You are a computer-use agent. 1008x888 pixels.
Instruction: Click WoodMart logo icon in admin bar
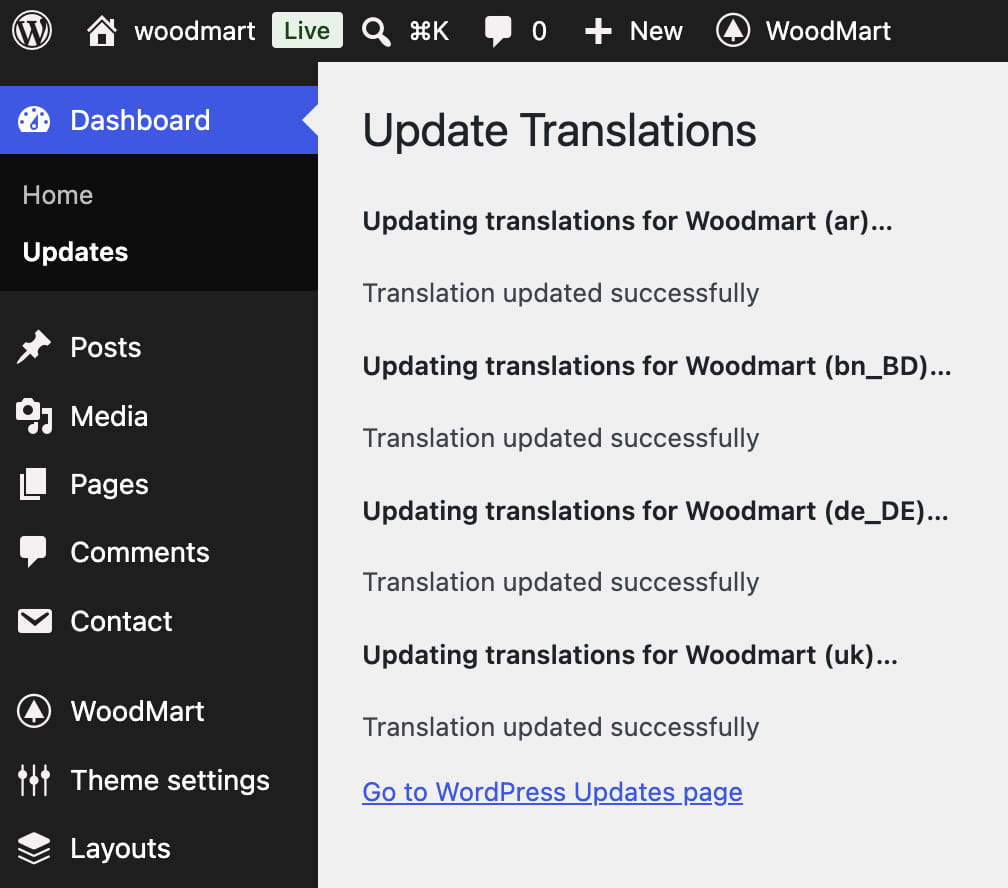point(733,30)
